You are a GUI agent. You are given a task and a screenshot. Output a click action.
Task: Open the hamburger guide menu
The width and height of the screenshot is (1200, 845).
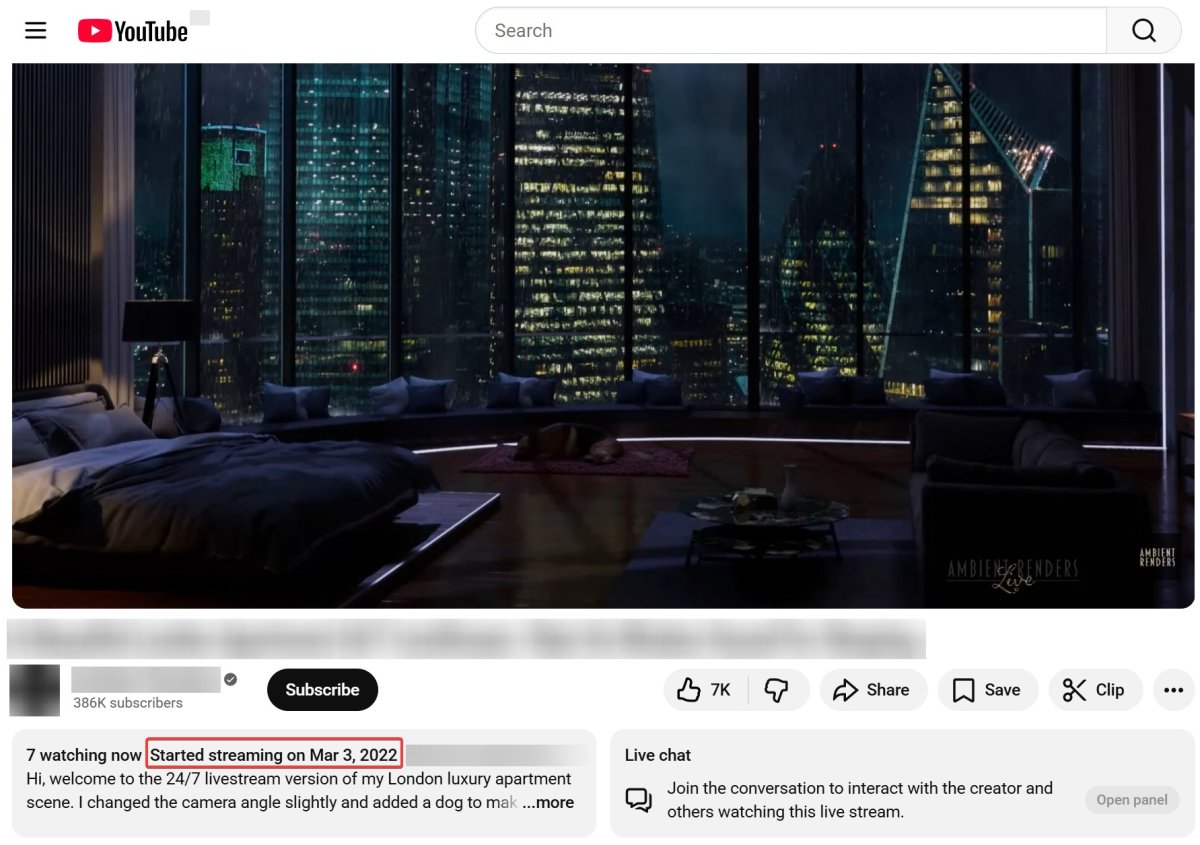(36, 31)
